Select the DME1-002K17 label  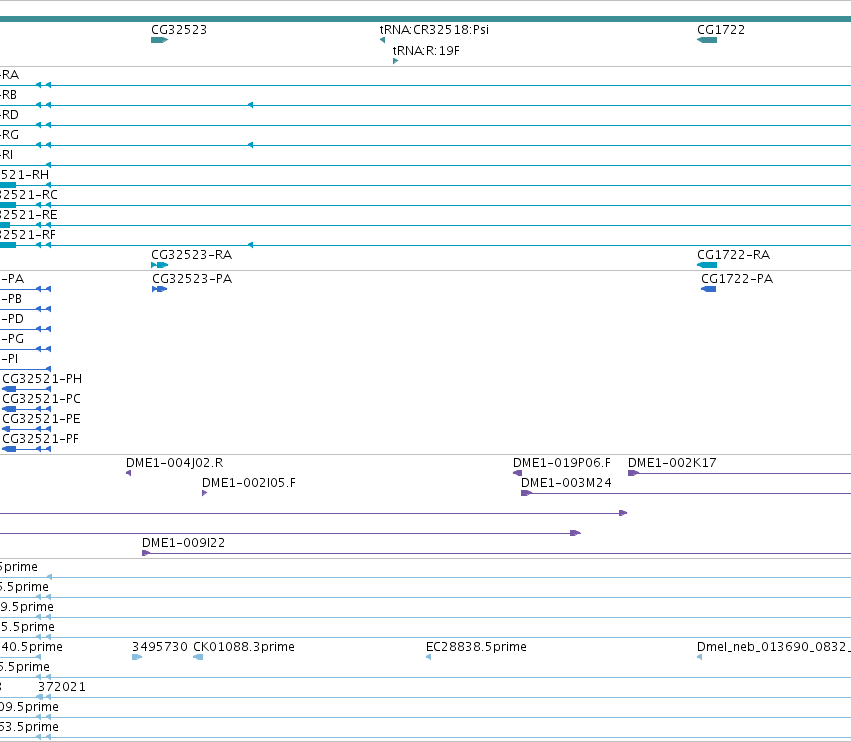[672, 463]
